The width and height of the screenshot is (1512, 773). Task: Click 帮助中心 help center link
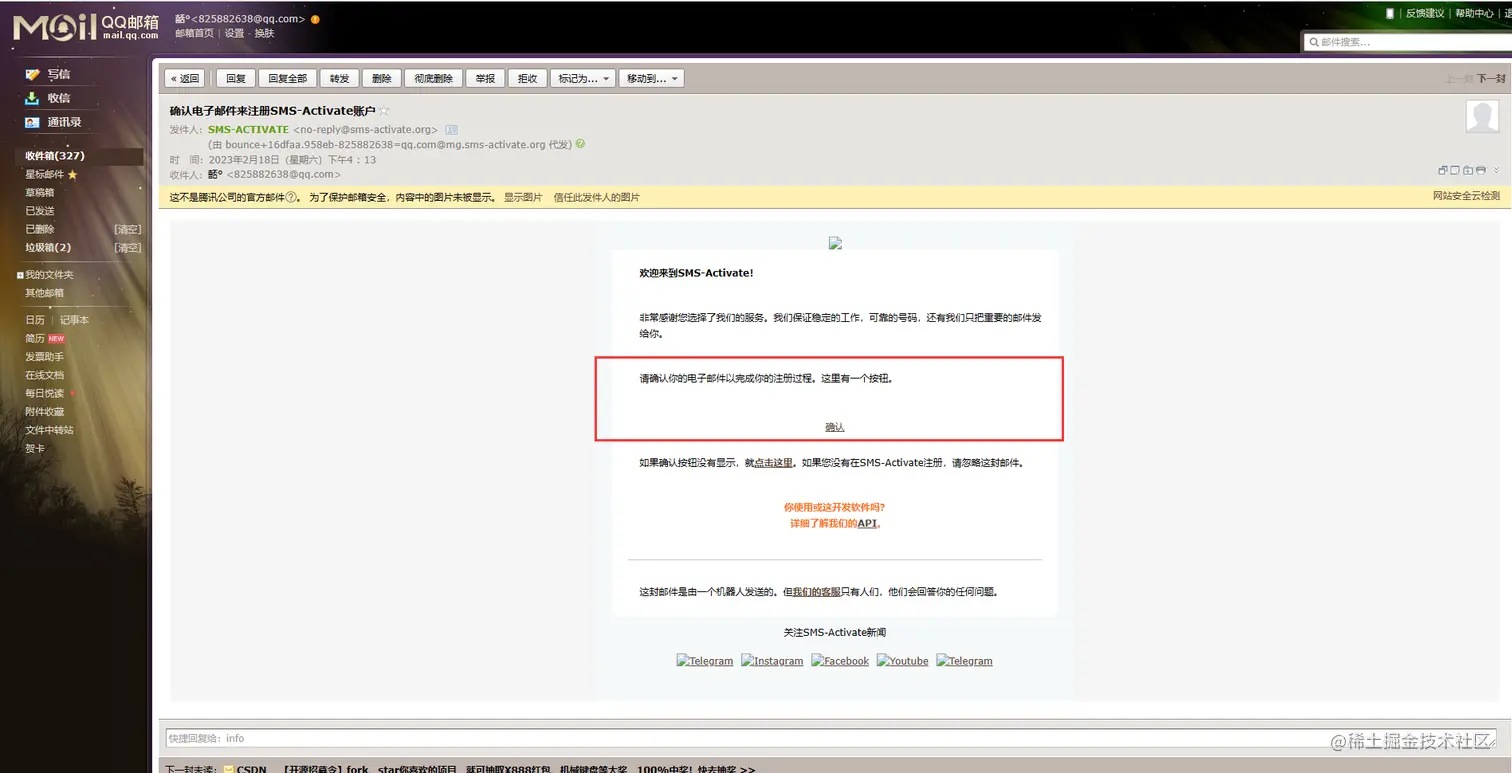[1475, 13]
